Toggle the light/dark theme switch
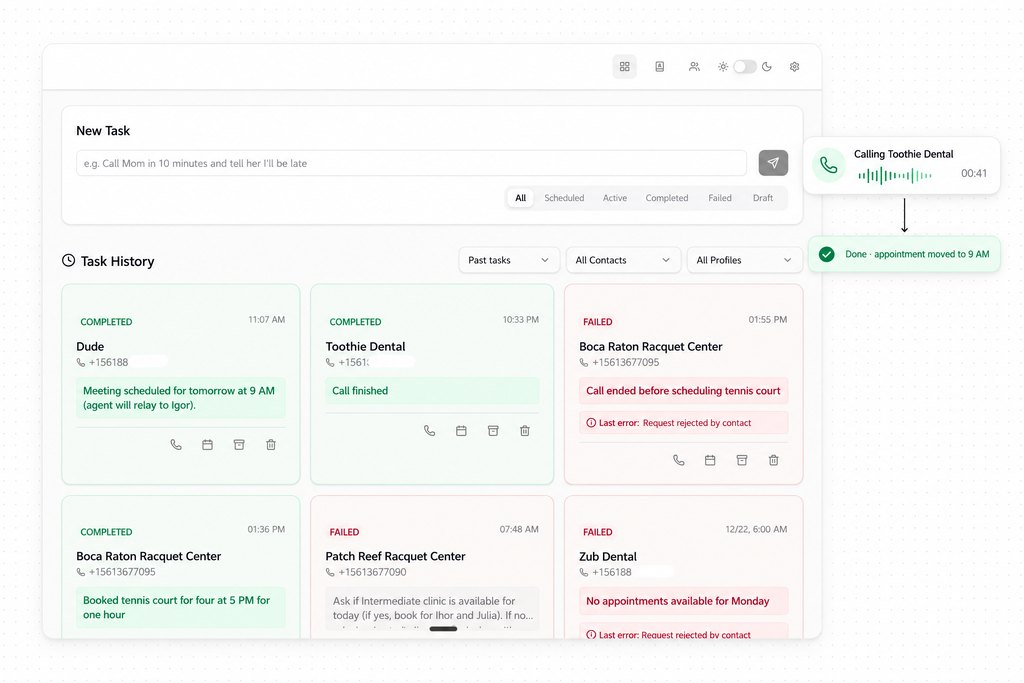 (744, 67)
